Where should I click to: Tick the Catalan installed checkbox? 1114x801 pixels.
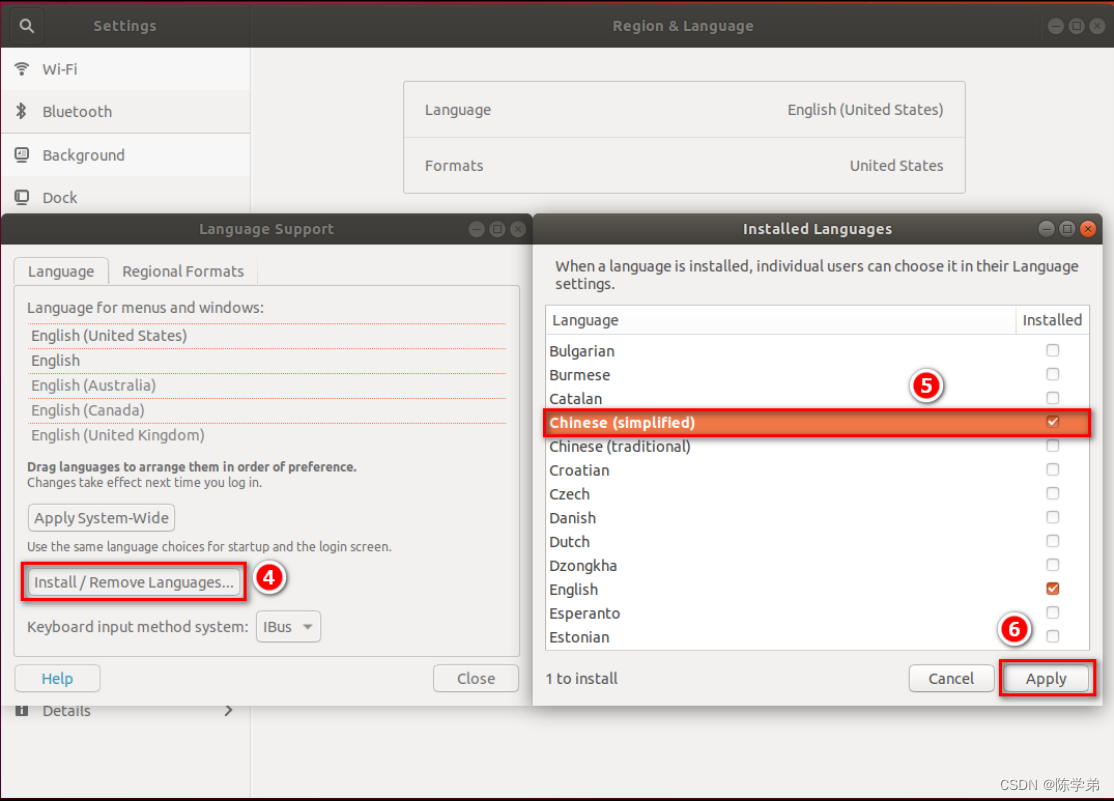(x=1053, y=398)
